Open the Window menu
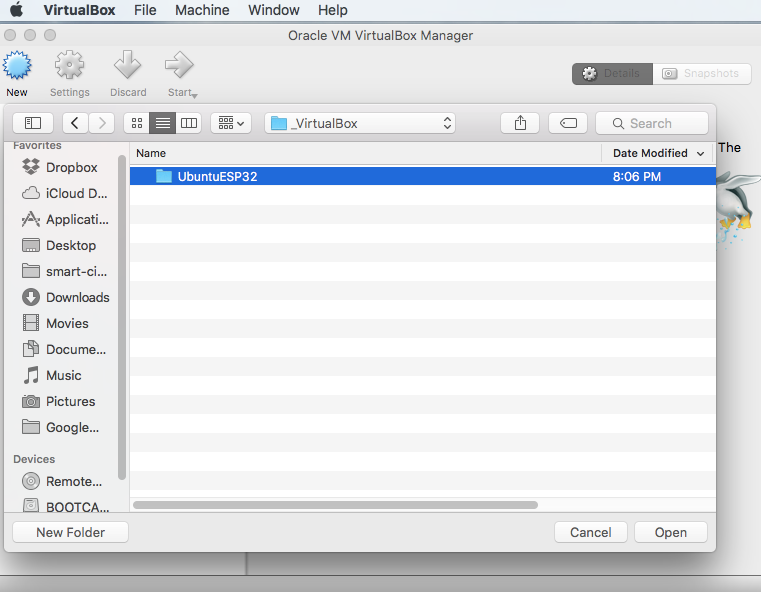 [x=274, y=10]
